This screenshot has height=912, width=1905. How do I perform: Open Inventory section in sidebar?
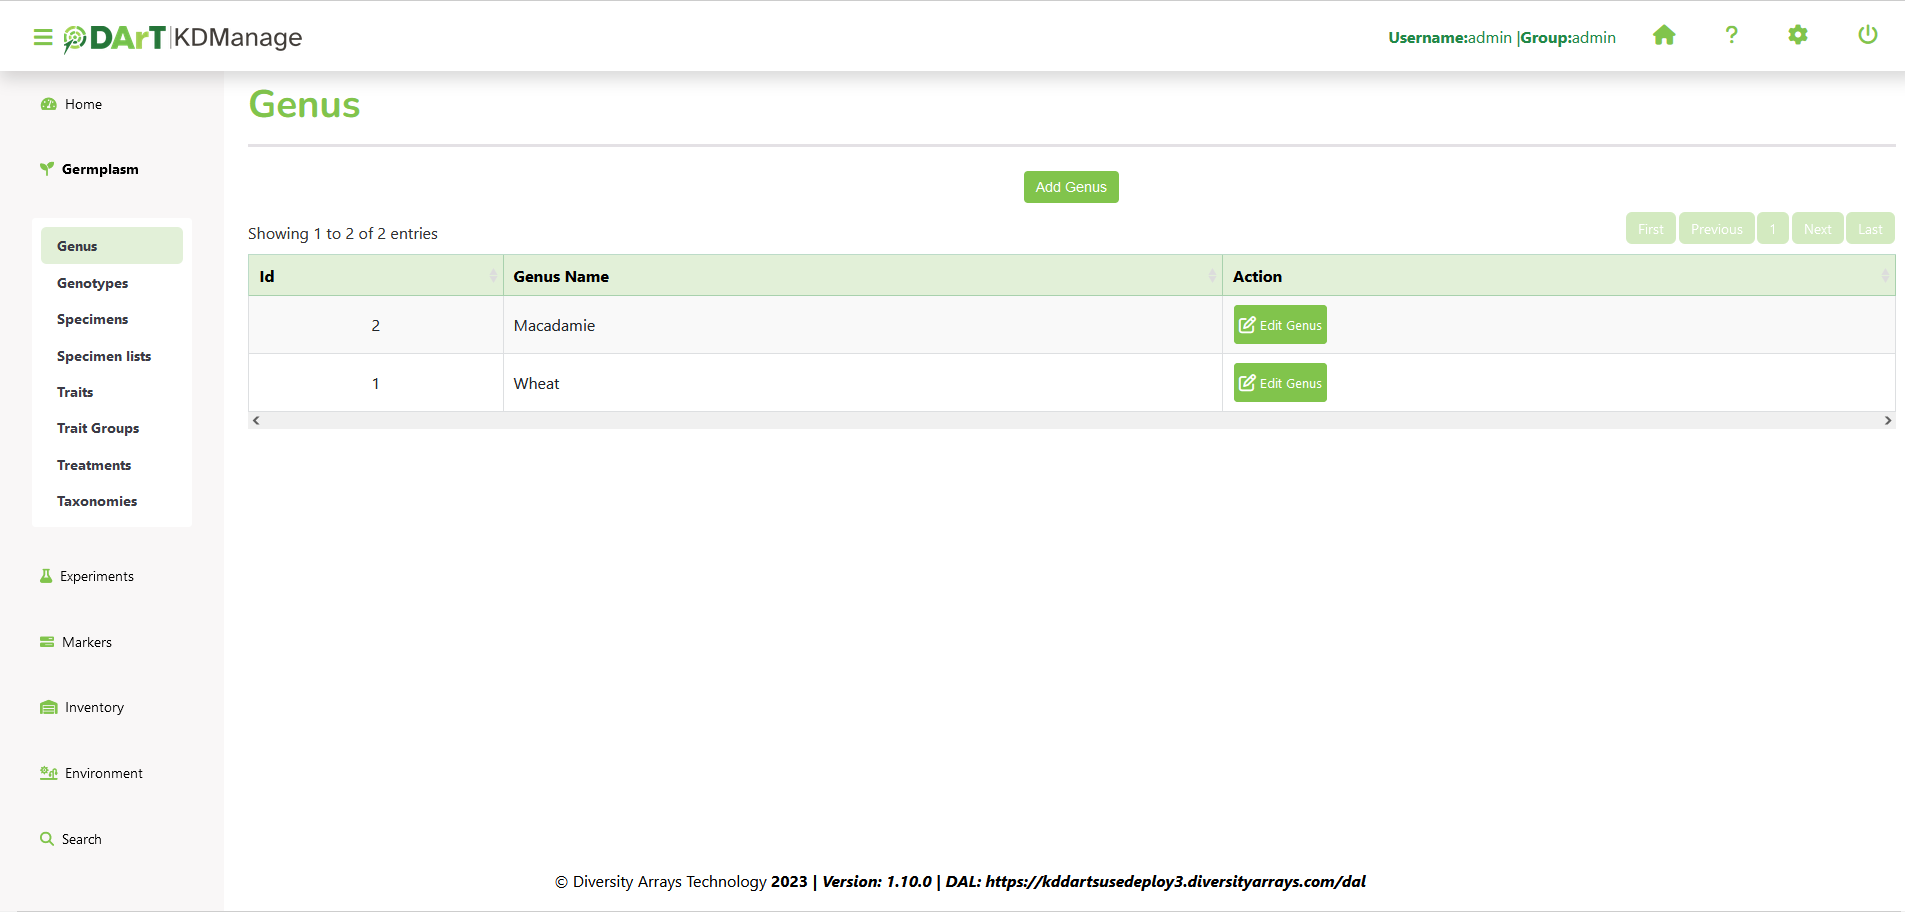(94, 707)
